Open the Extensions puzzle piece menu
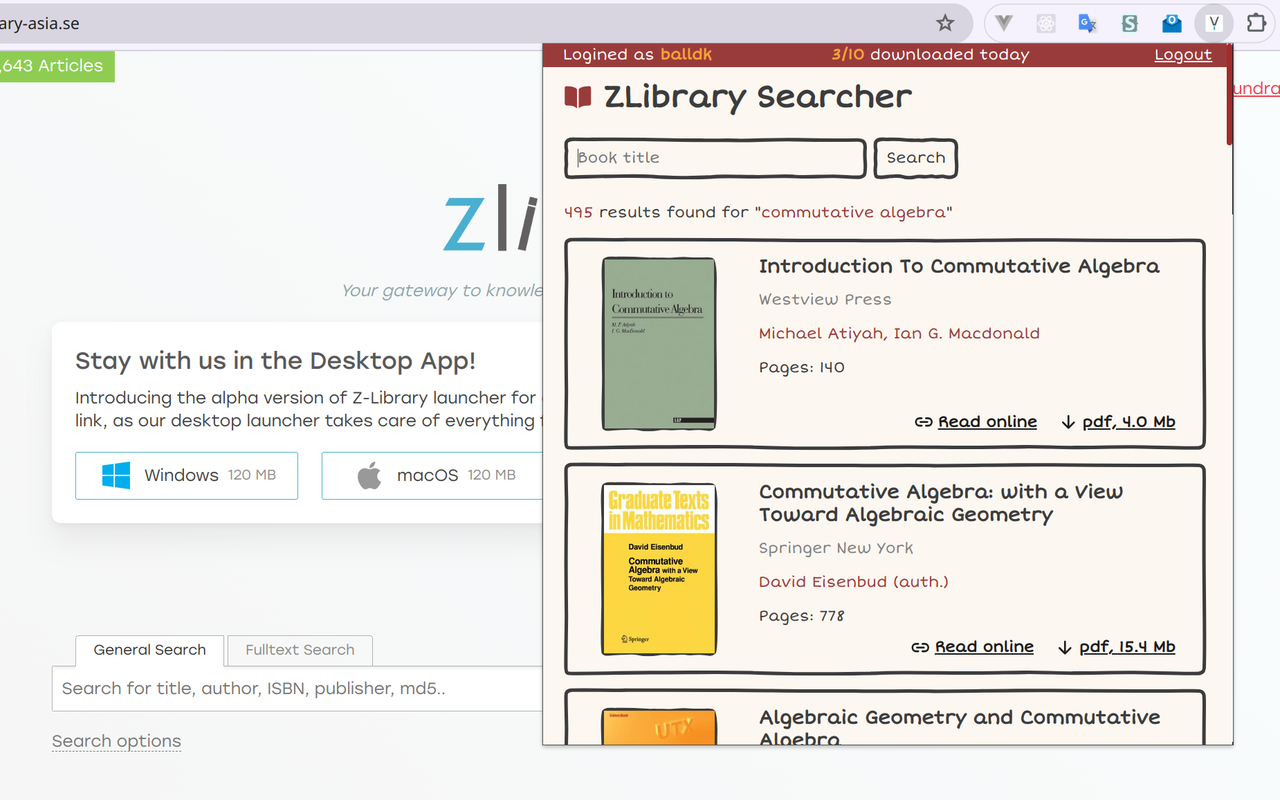The image size is (1280, 800). 1255,22
